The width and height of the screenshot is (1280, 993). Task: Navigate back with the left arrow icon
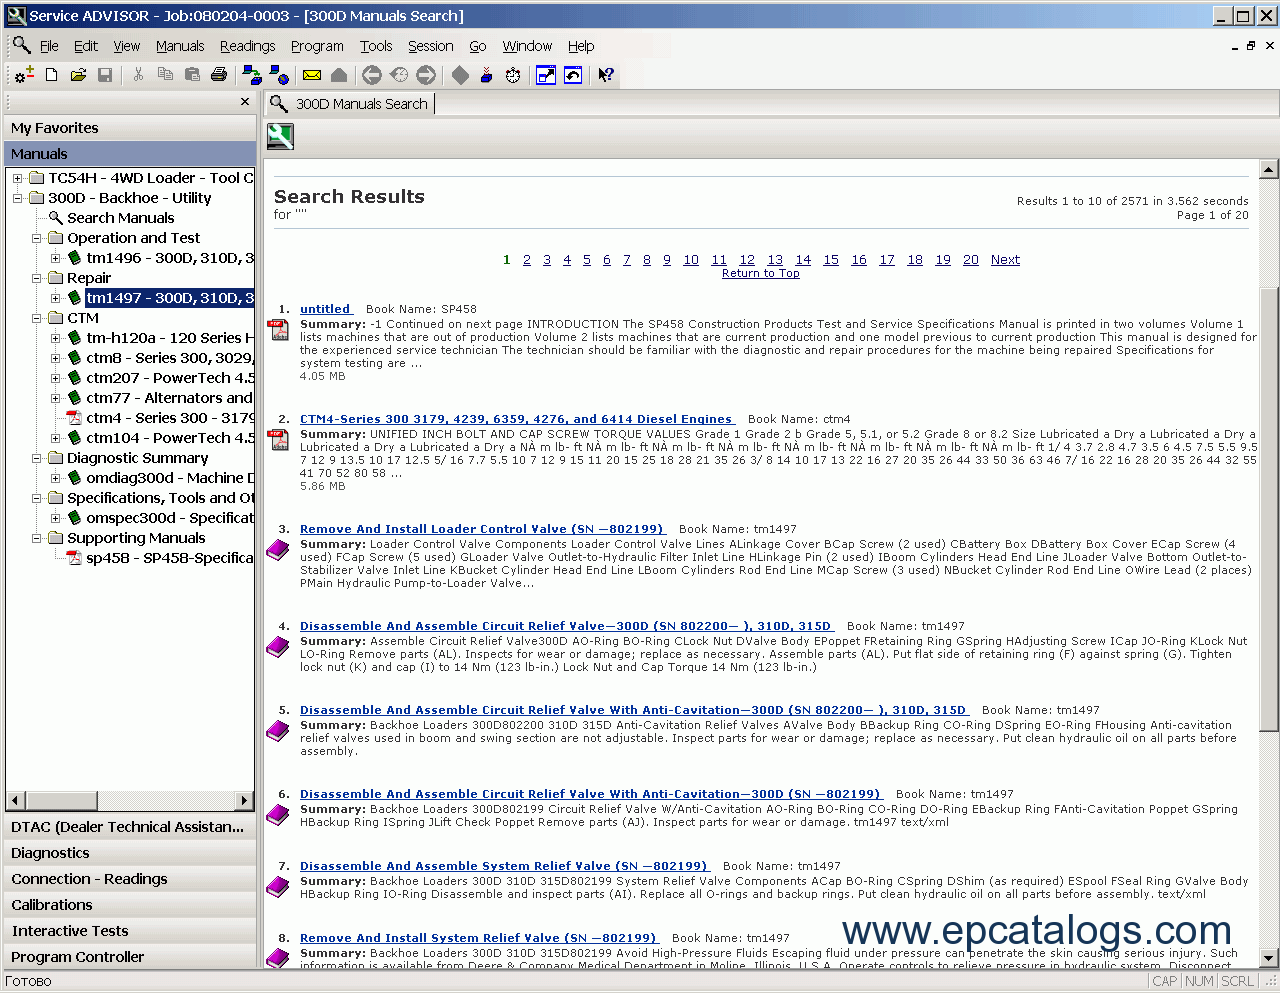[372, 75]
